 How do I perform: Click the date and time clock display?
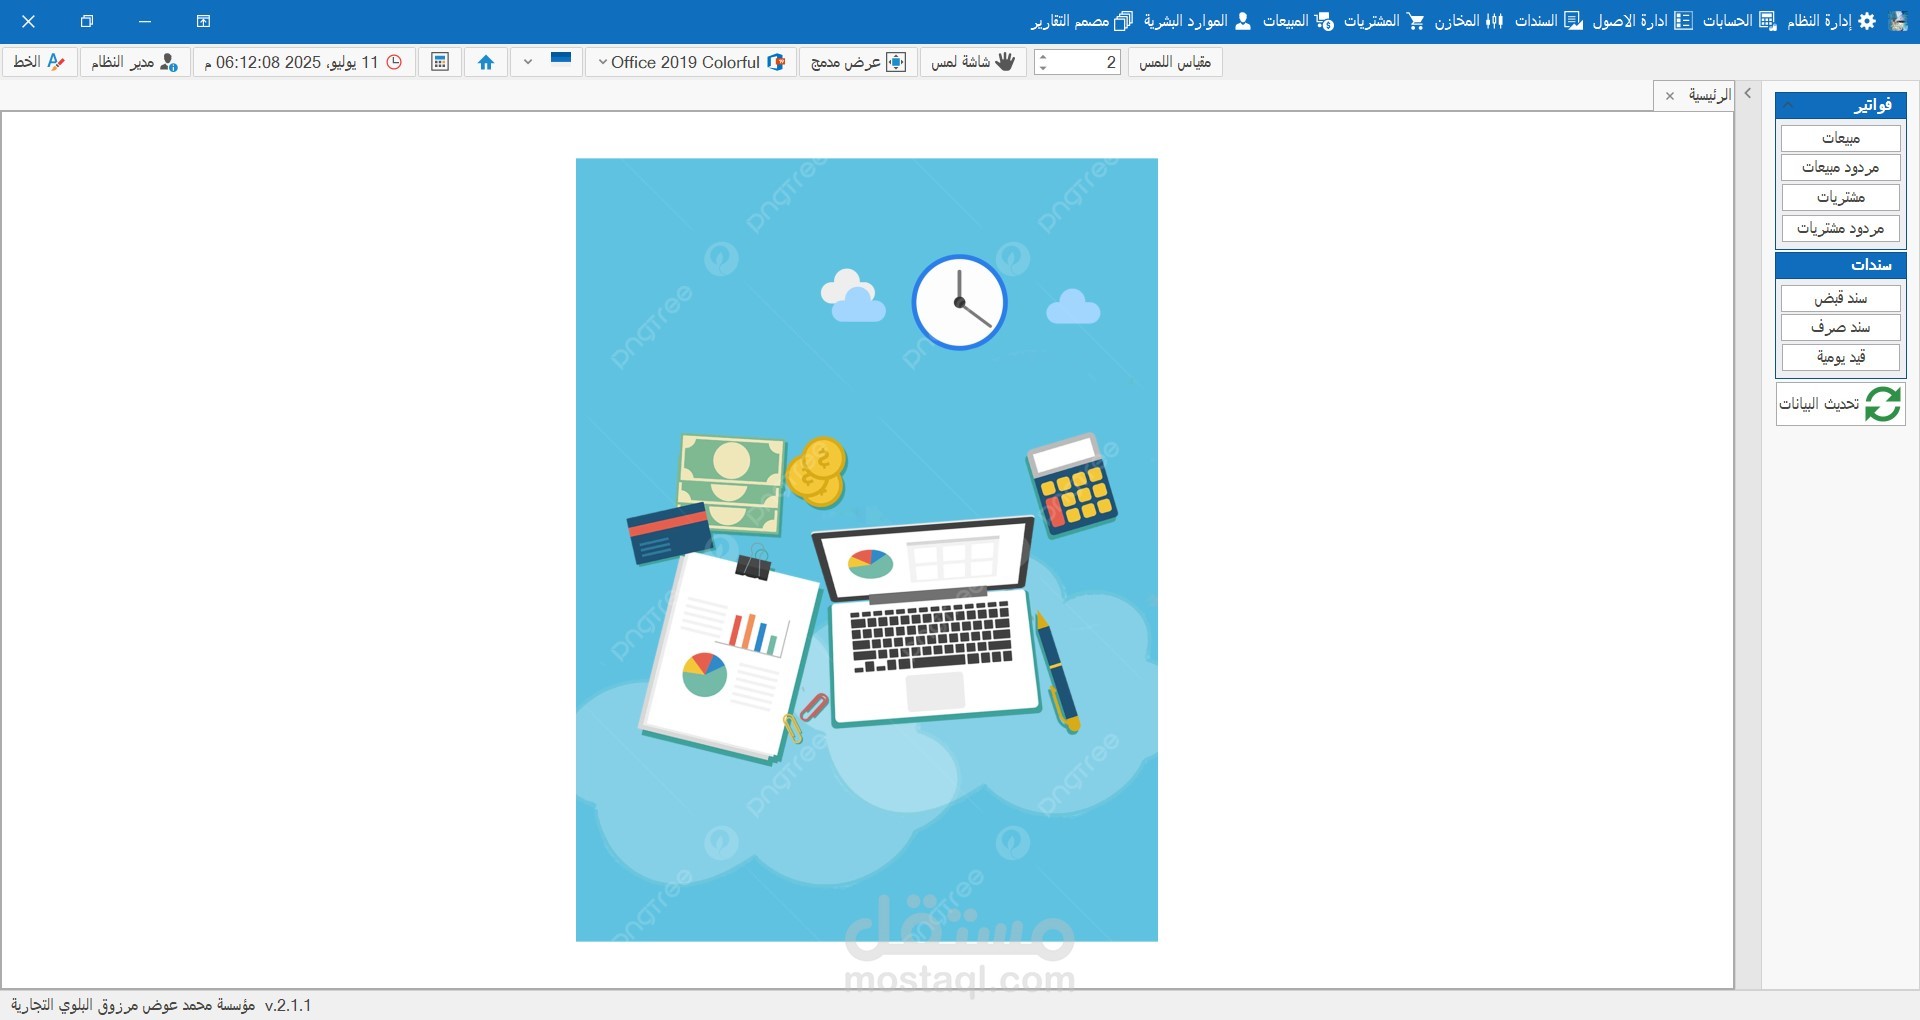(304, 62)
